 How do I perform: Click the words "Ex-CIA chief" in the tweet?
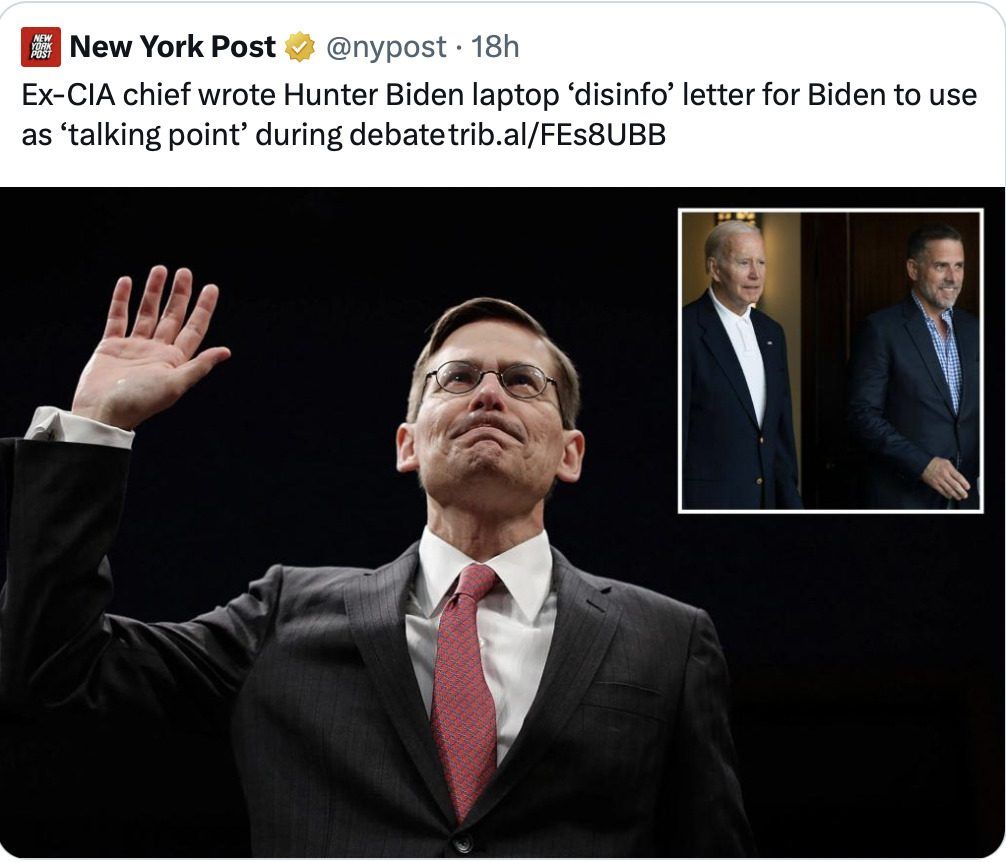pyautogui.click(x=90, y=97)
